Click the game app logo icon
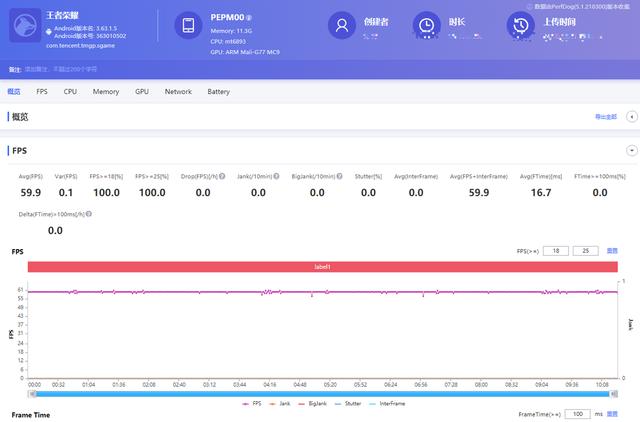This screenshot has width=640, height=422. (25, 25)
